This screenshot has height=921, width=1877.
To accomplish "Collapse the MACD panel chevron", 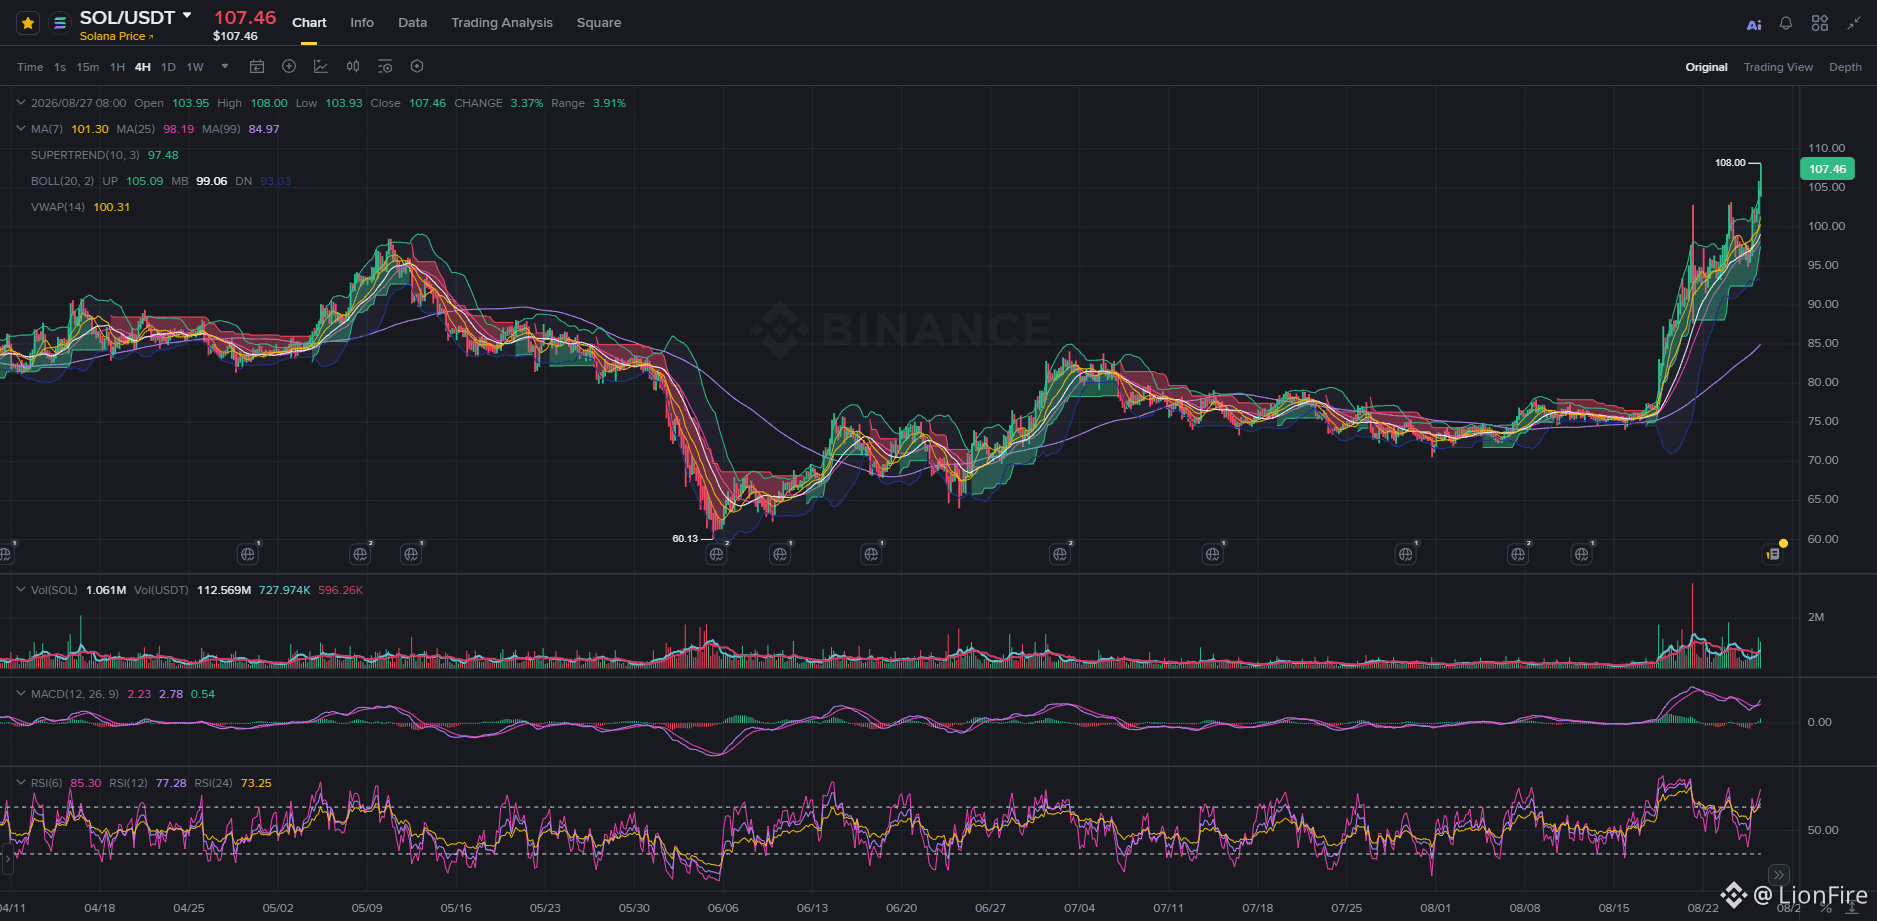I will pyautogui.click(x=20, y=693).
